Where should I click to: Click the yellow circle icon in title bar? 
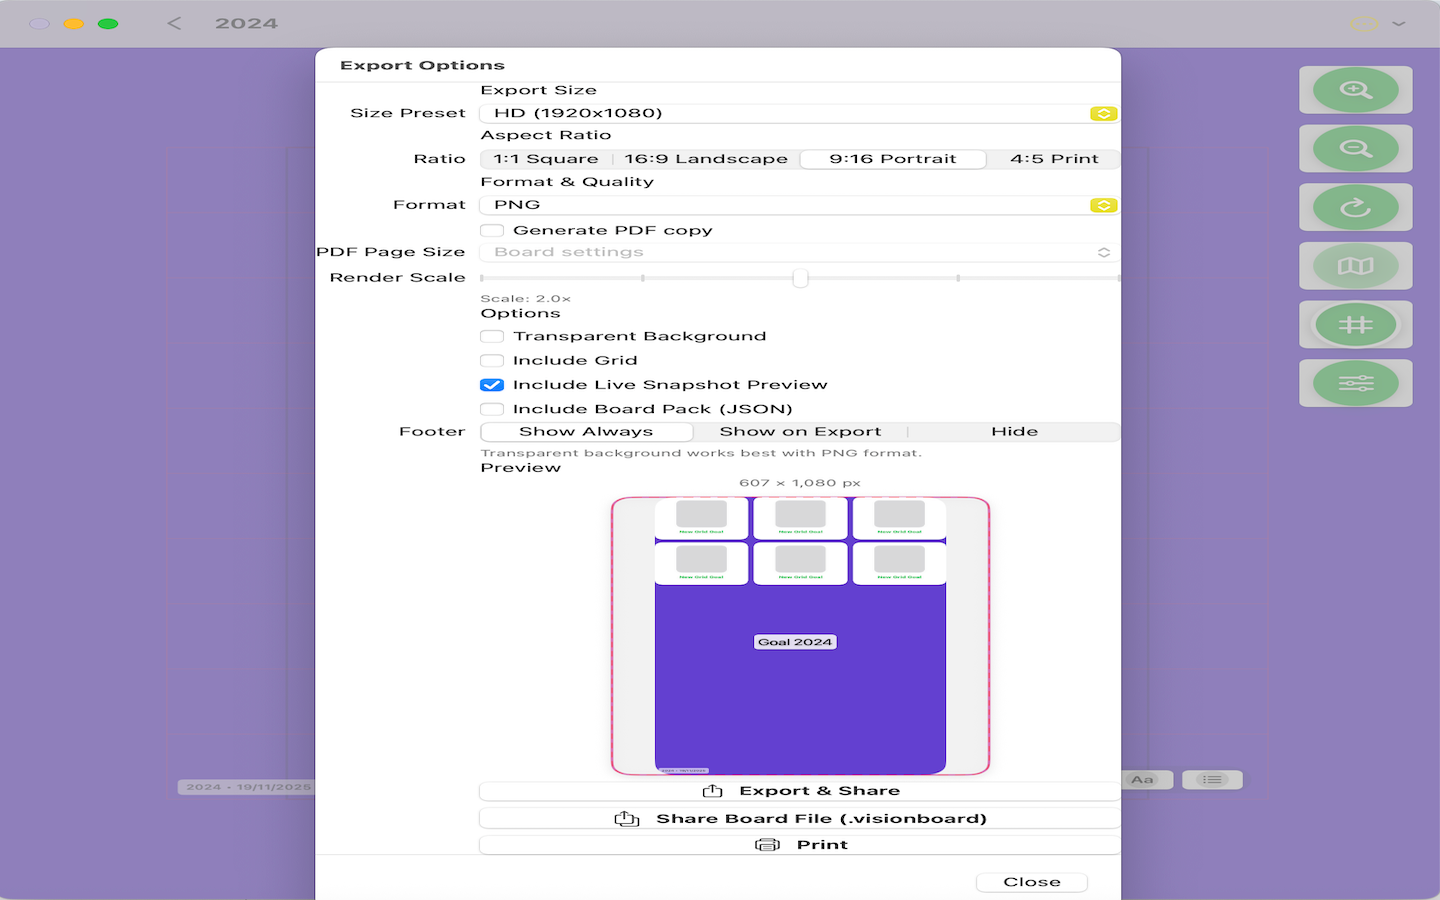[1364, 23]
